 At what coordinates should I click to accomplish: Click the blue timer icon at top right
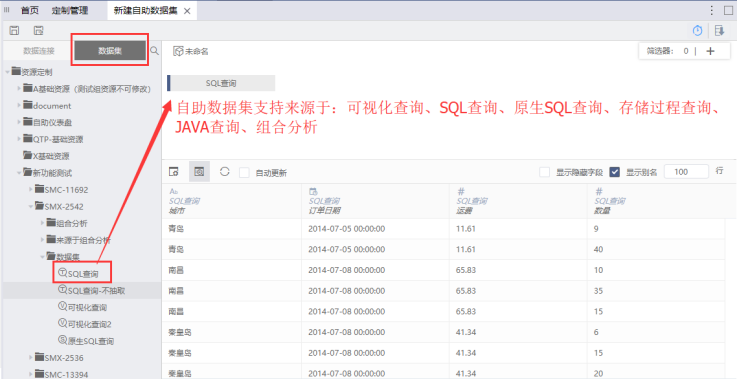coord(698,31)
